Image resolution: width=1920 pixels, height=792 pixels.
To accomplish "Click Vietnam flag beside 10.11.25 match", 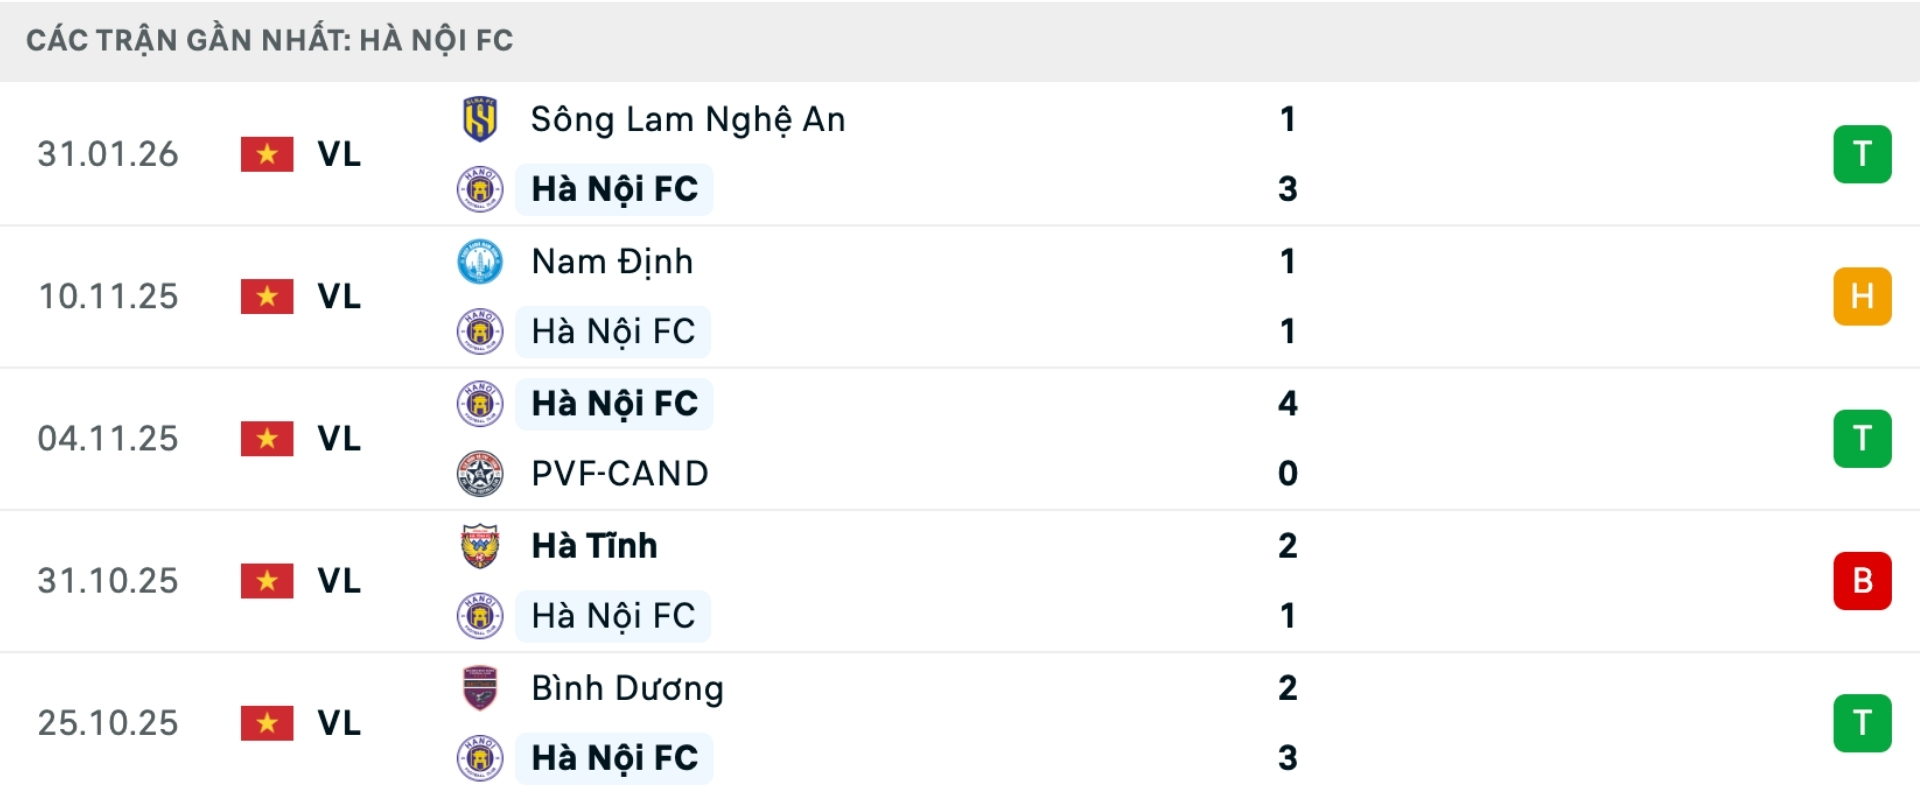I will coord(267,297).
